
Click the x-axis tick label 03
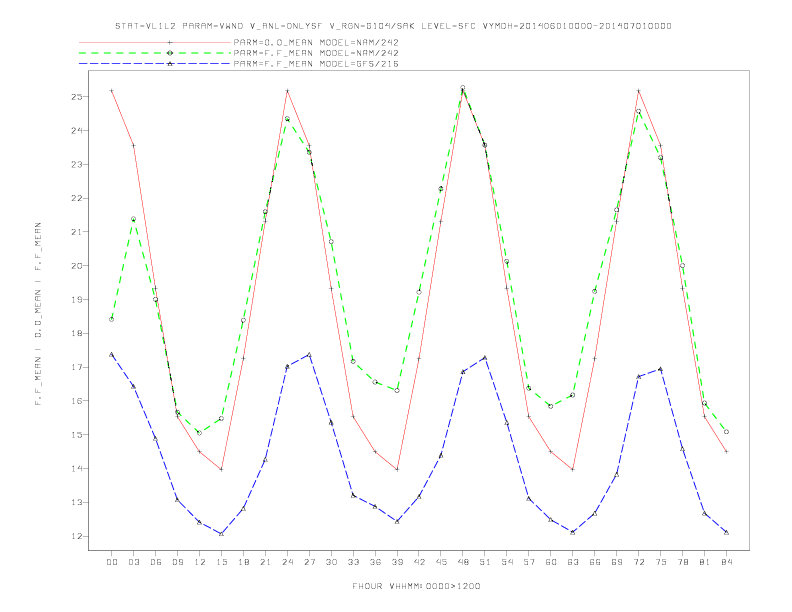point(133,562)
